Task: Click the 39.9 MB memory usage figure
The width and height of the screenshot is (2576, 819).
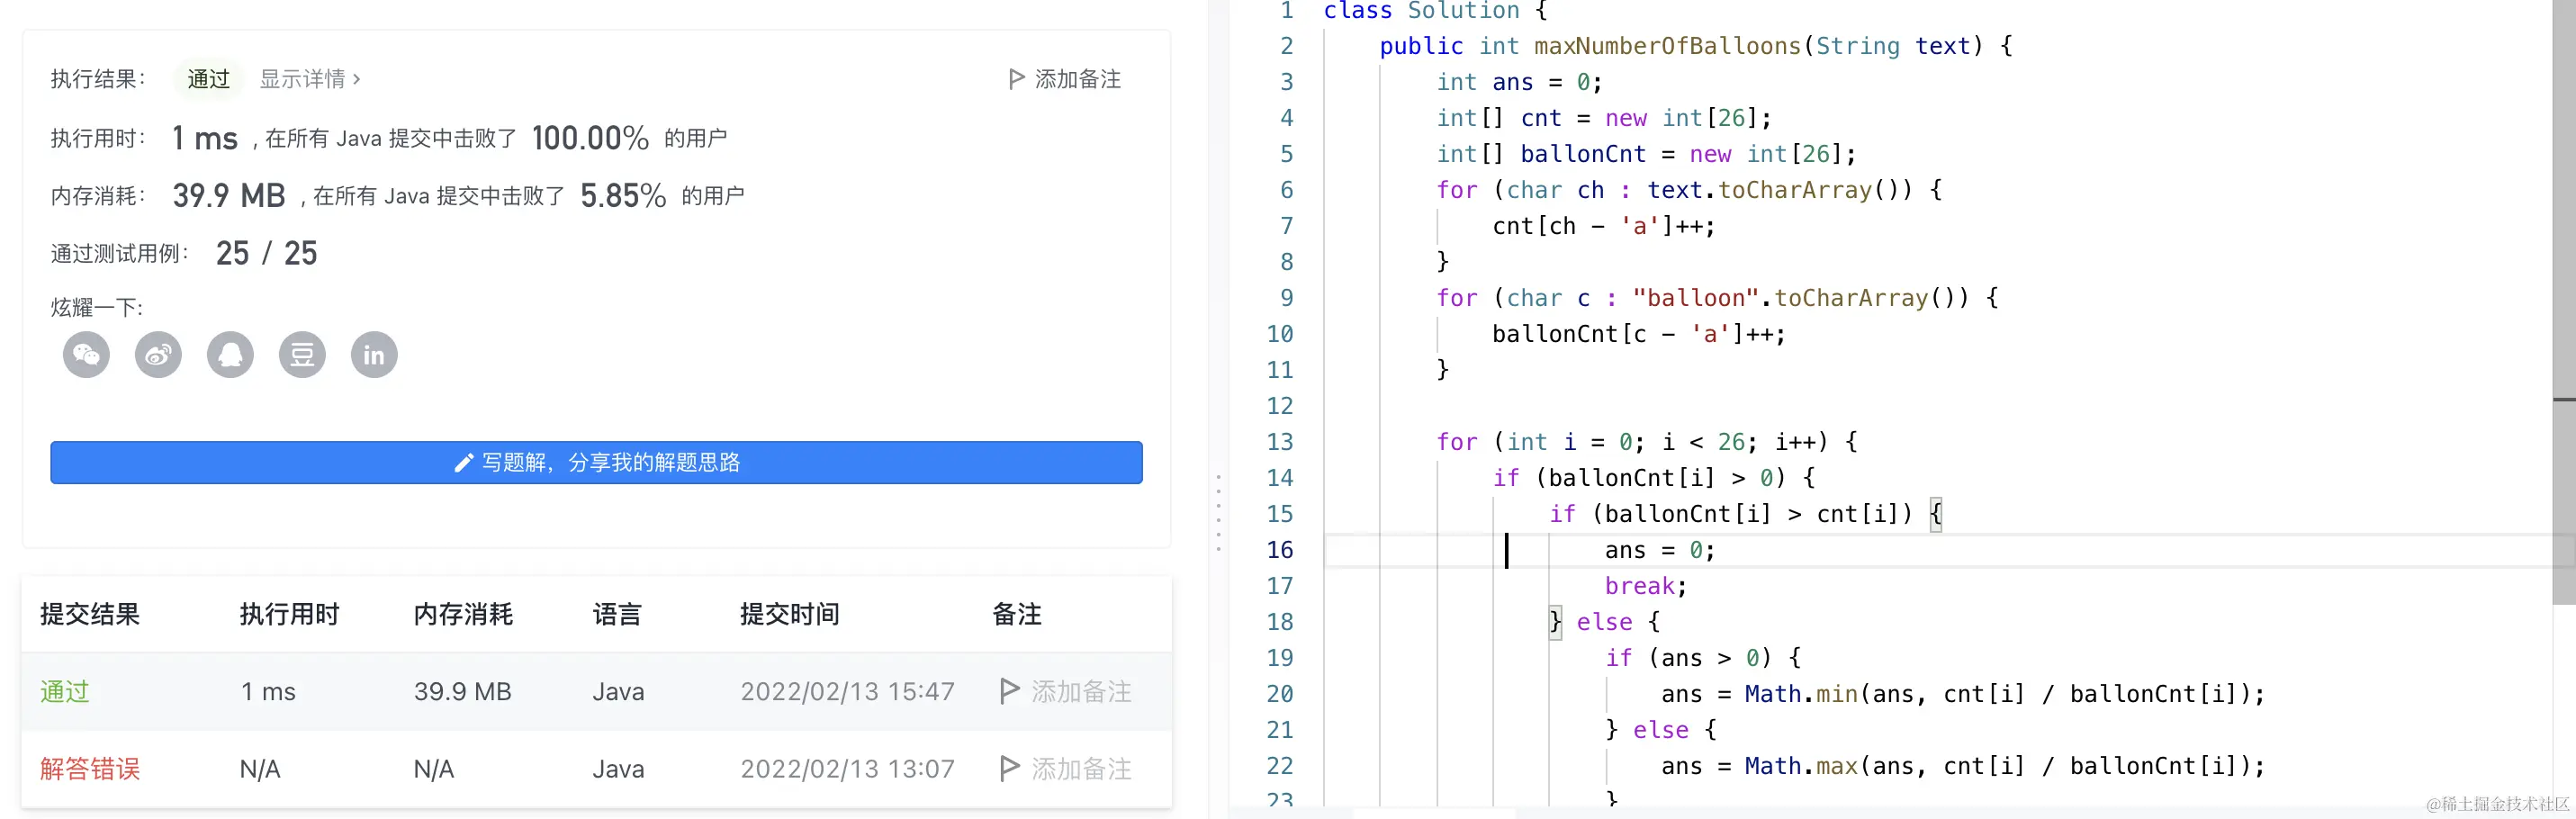Action: (x=229, y=196)
